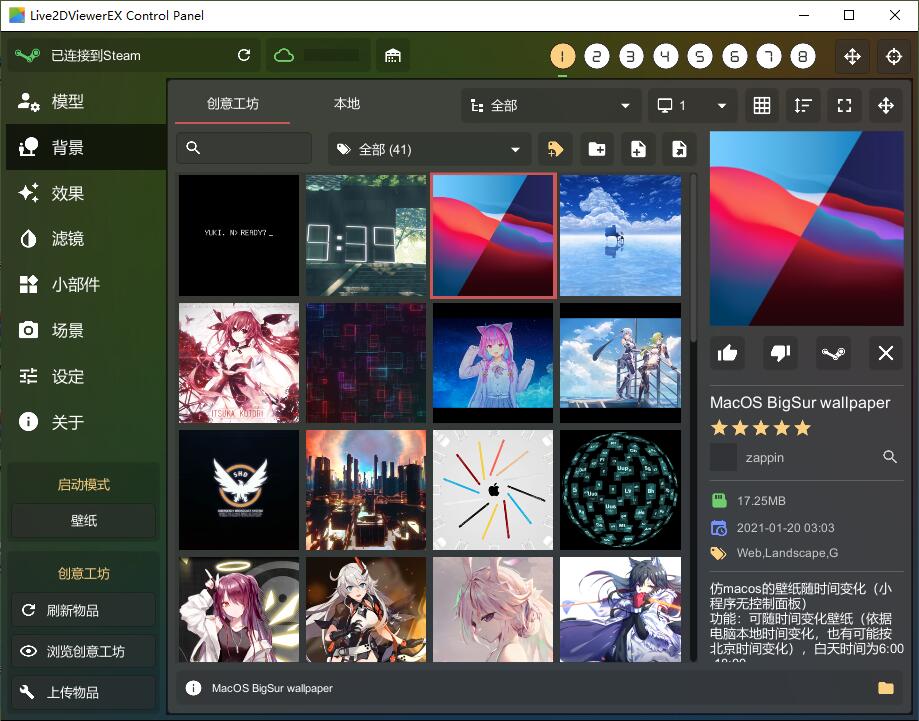Toggle the fullscreen expand icon
This screenshot has width=919, height=721.
(844, 106)
